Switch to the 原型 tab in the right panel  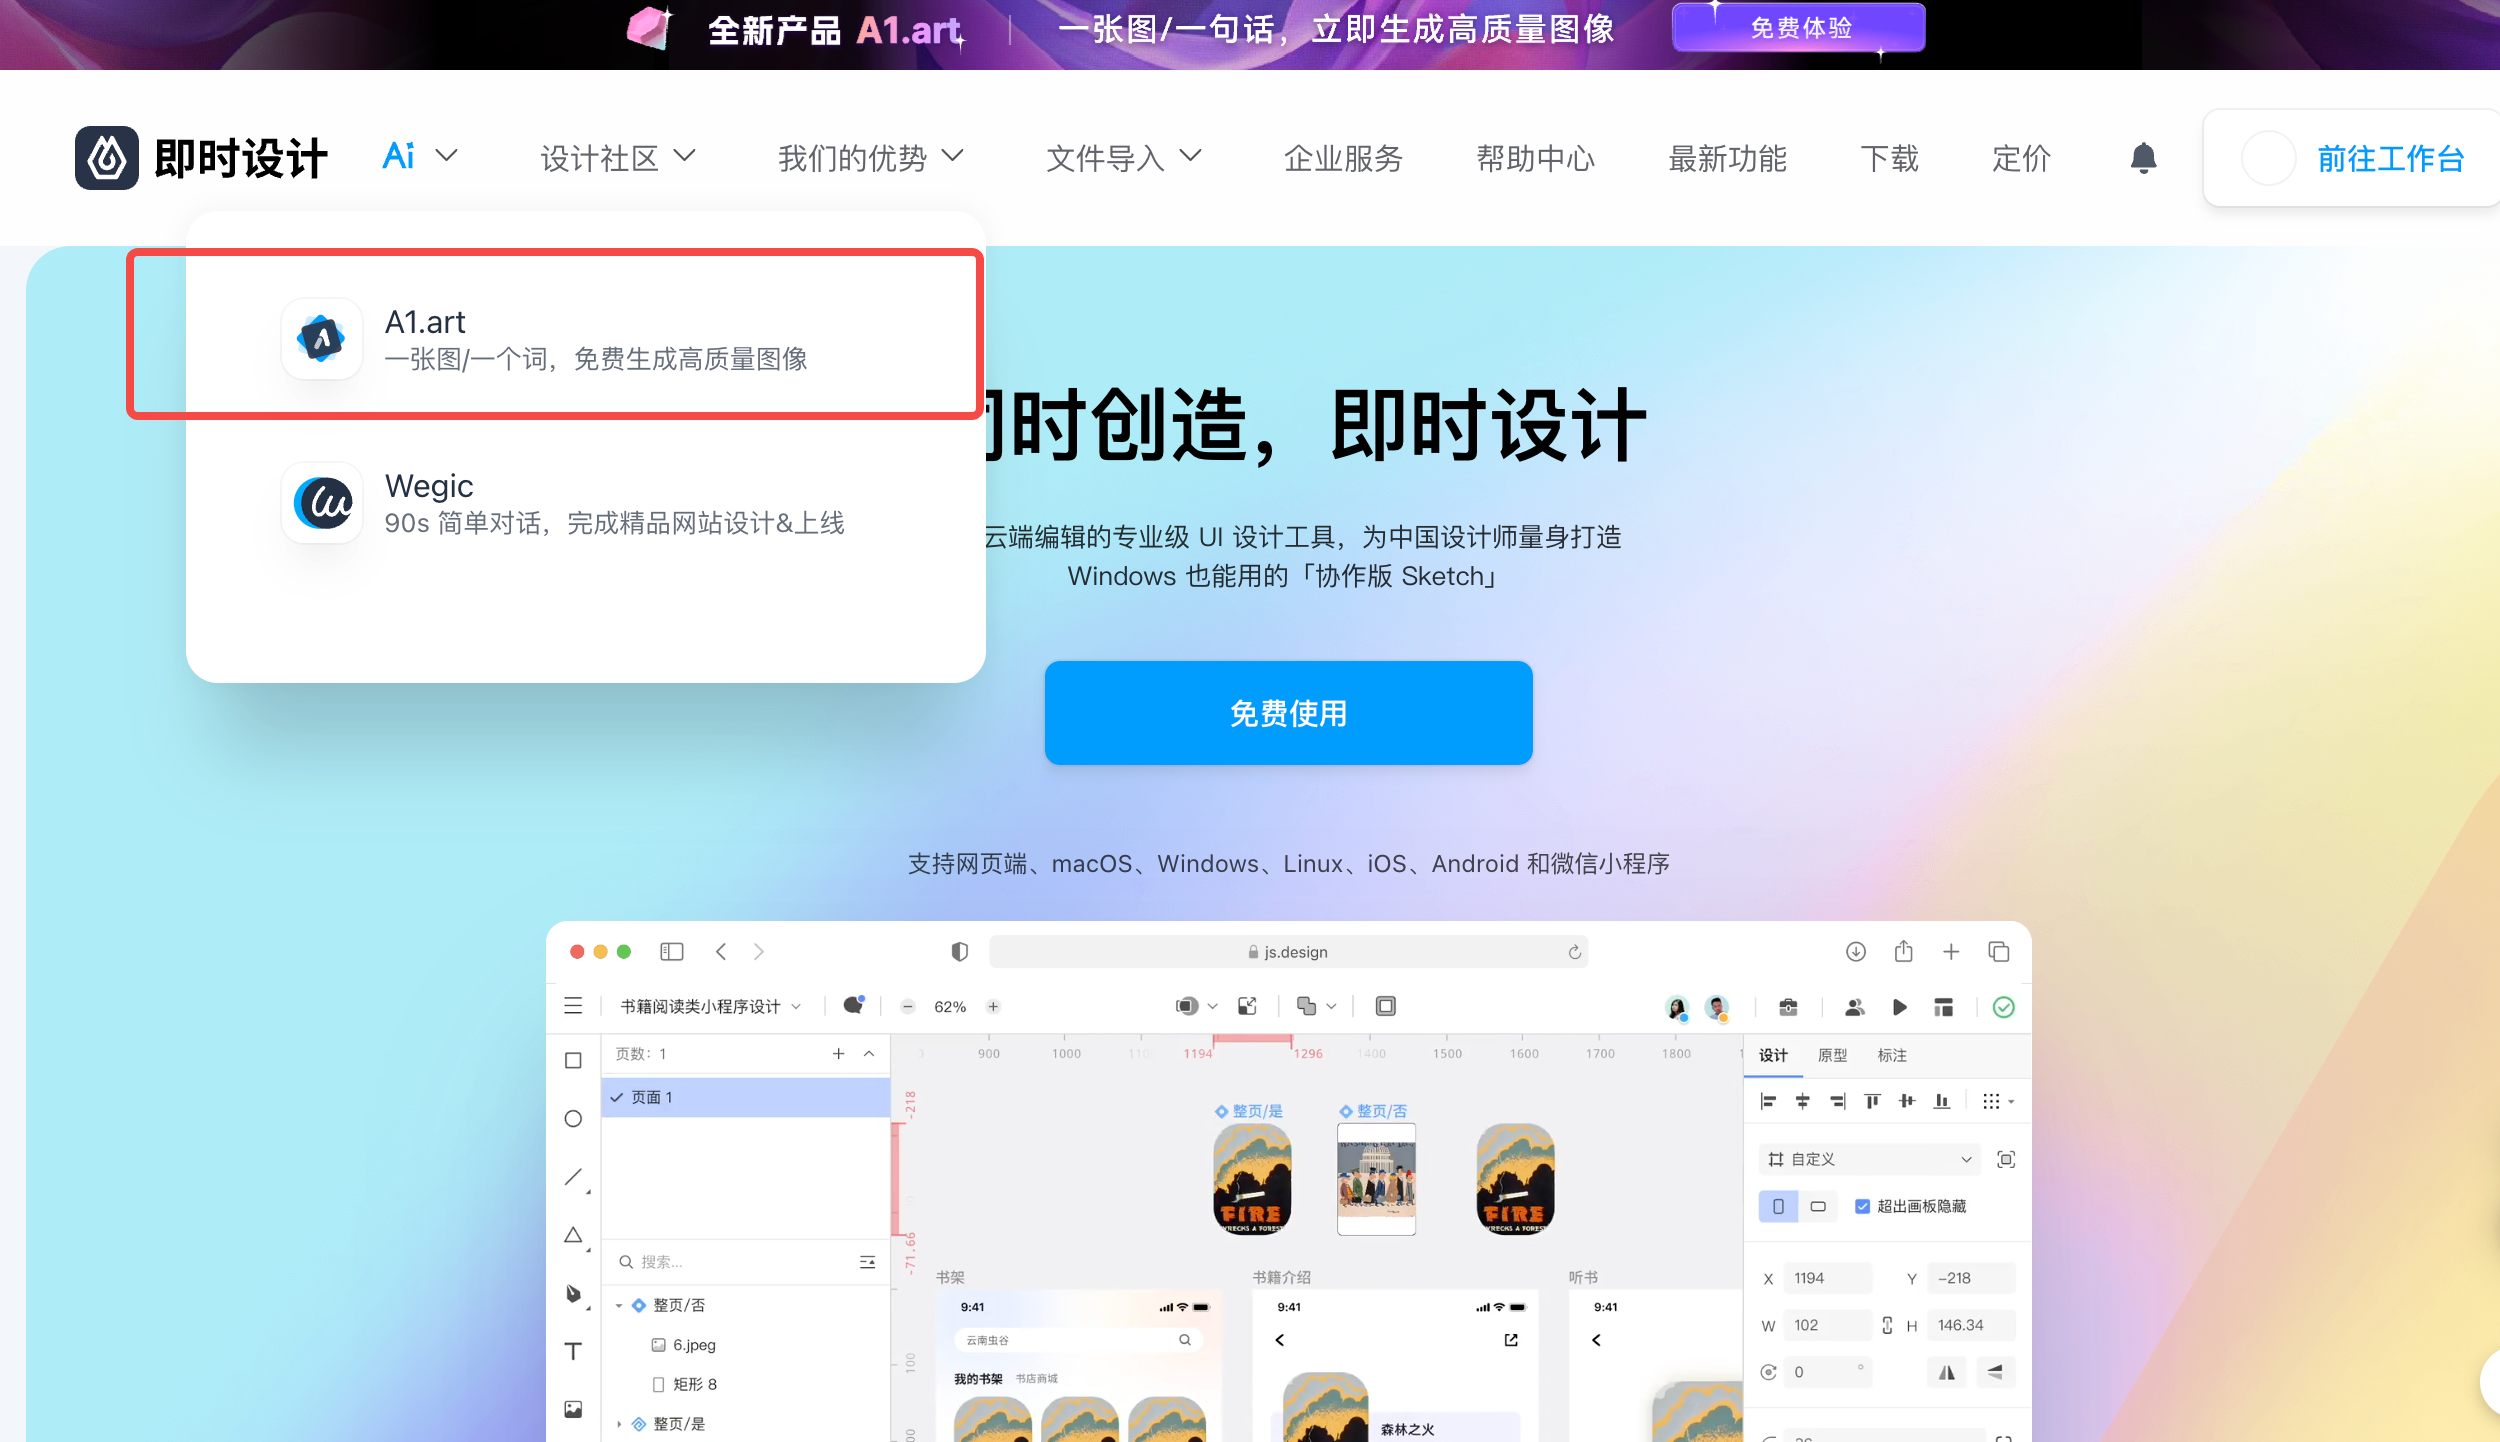[1834, 1055]
